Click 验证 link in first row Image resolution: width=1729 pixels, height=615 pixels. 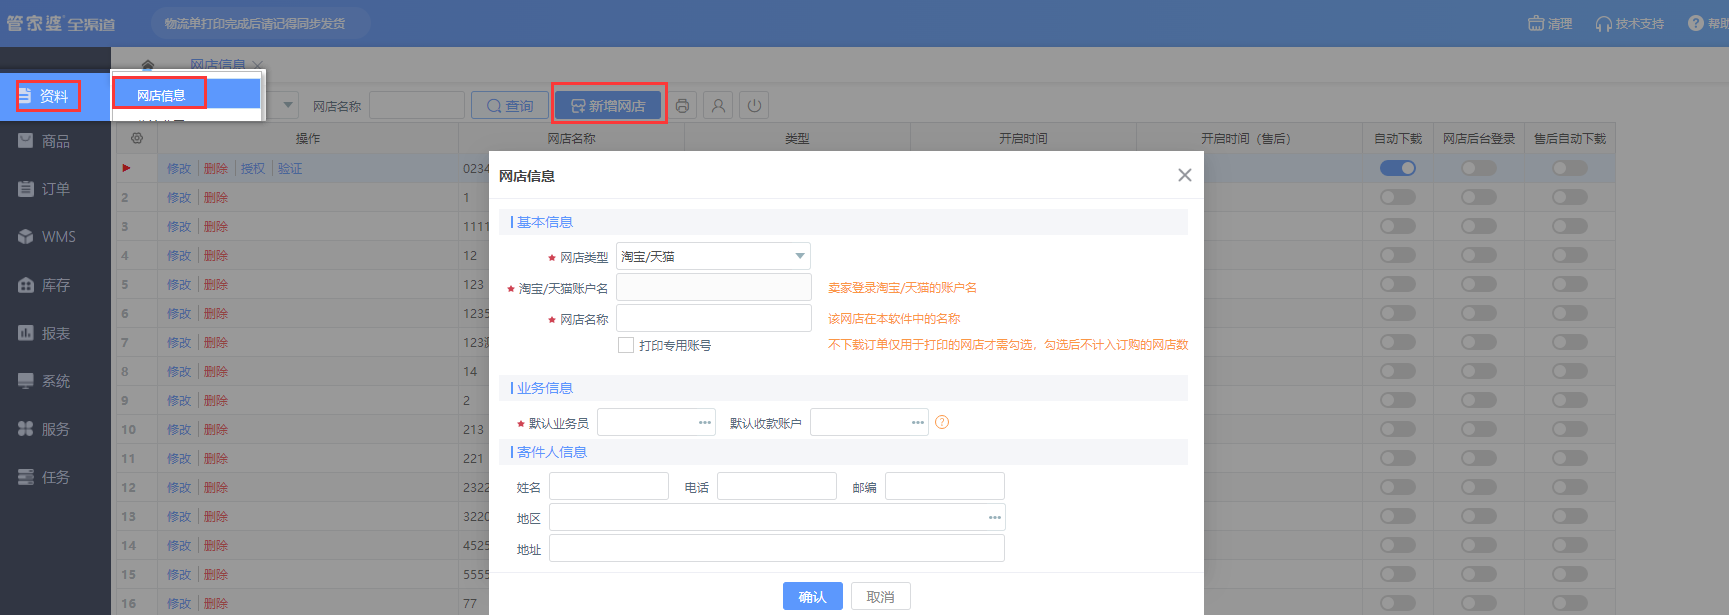point(289,169)
